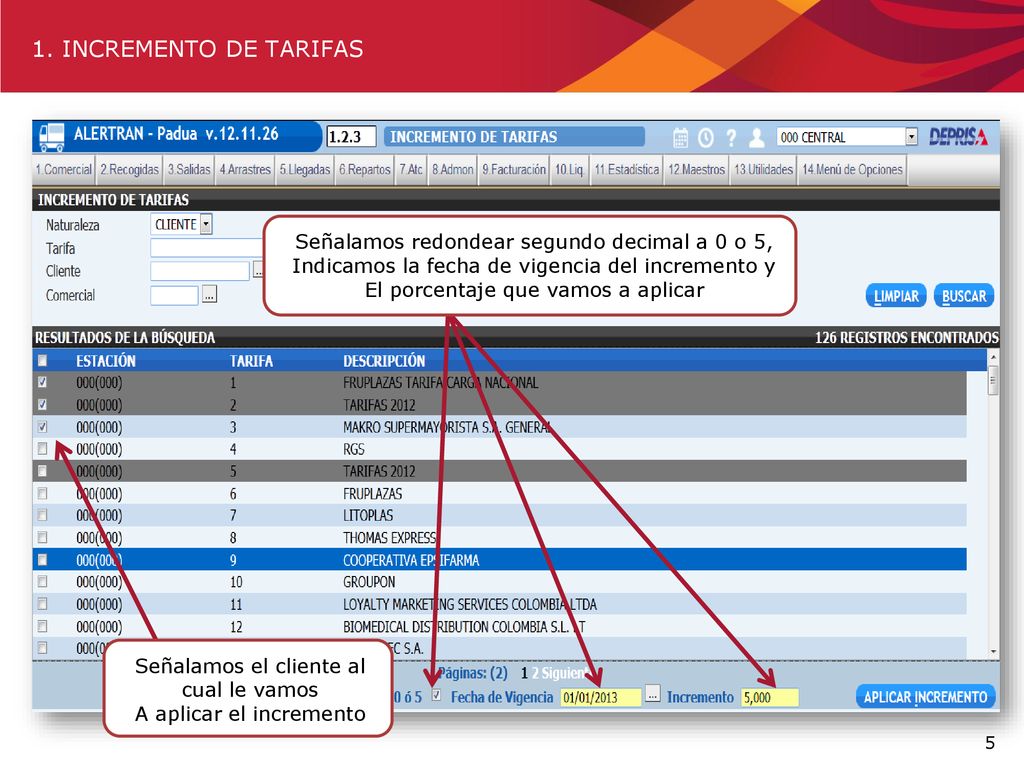Select THOMAS EXPRESS description text

[390, 537]
